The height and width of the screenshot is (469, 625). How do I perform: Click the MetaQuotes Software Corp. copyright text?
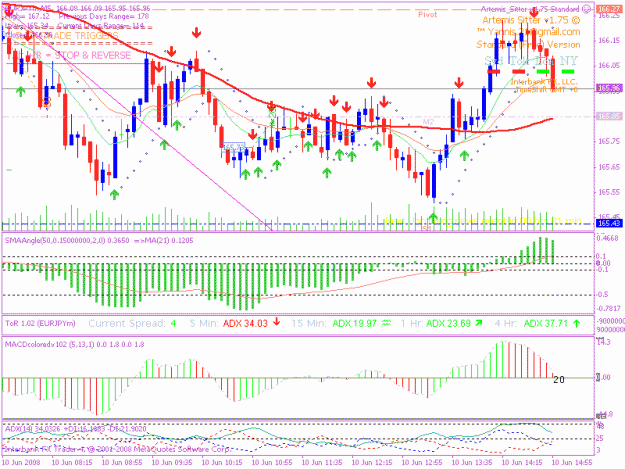coord(117,449)
